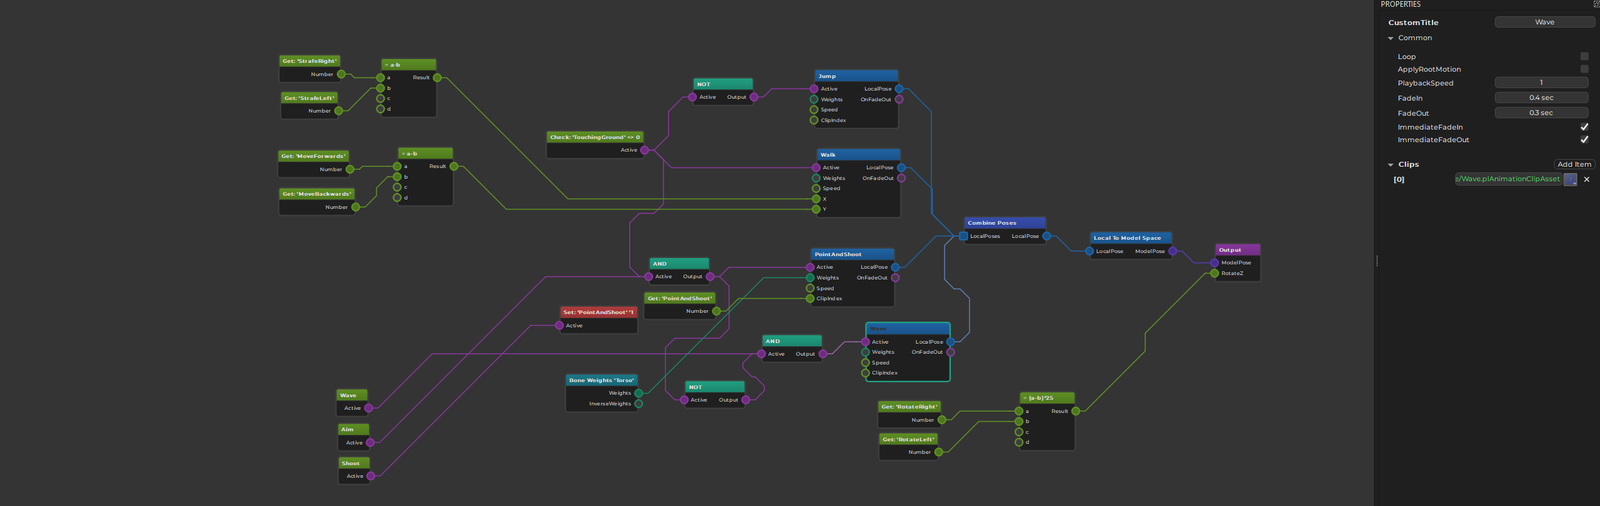
Task: Open the clip asset browse dropdown
Action: click(1570, 179)
